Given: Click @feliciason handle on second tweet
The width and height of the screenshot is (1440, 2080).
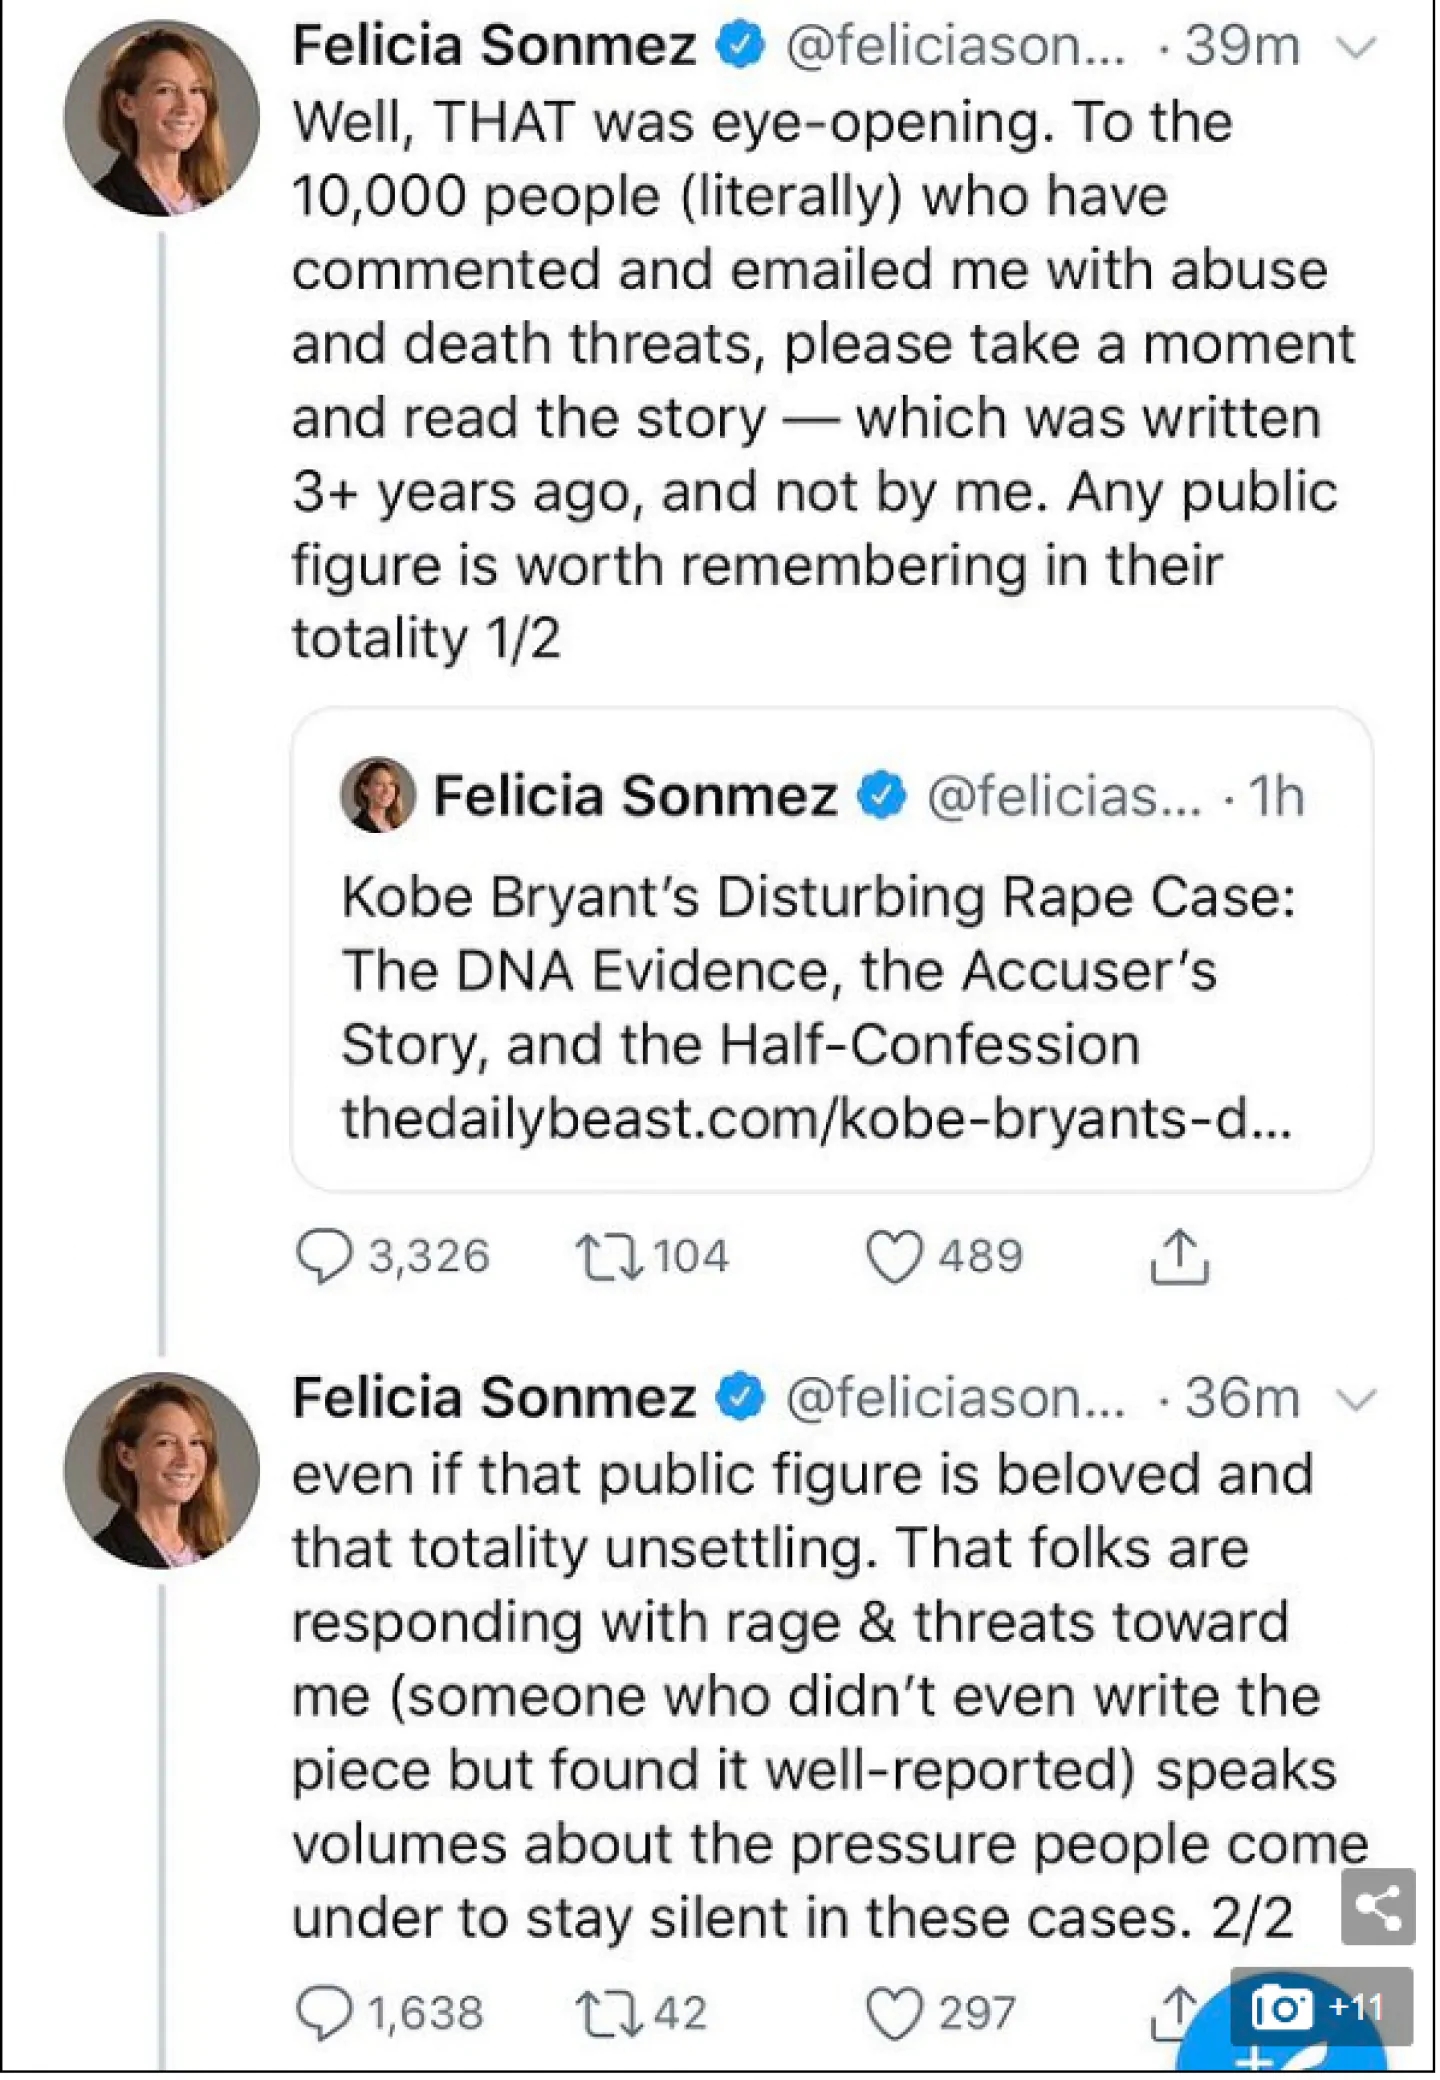Looking at the screenshot, I should (x=955, y=1398).
